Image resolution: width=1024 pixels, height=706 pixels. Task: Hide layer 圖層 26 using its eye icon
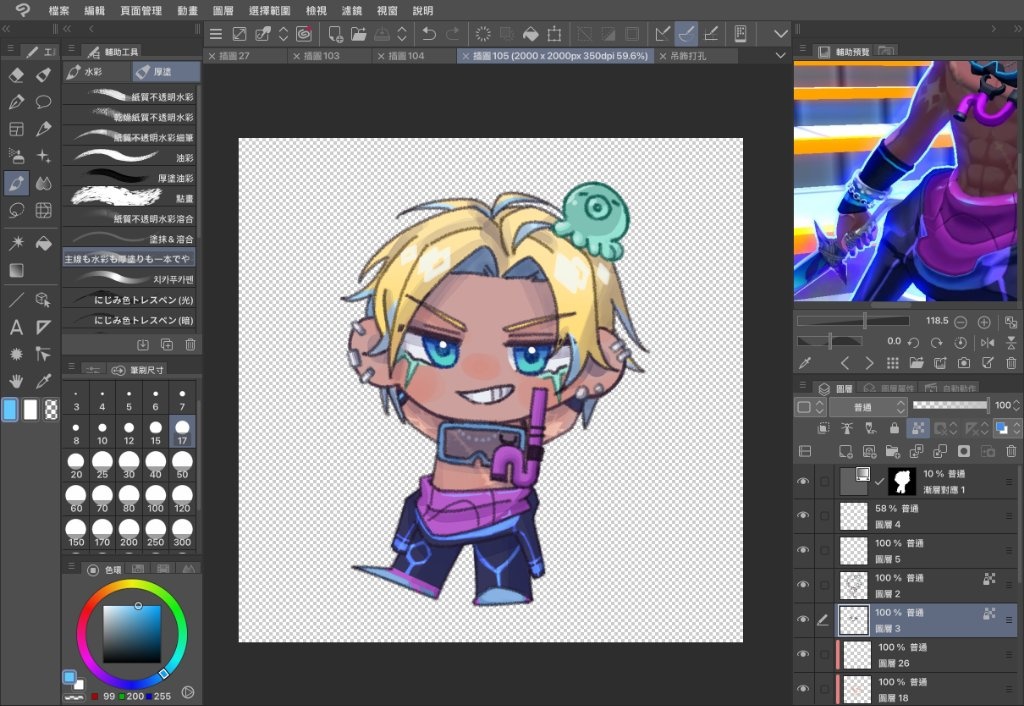point(803,654)
